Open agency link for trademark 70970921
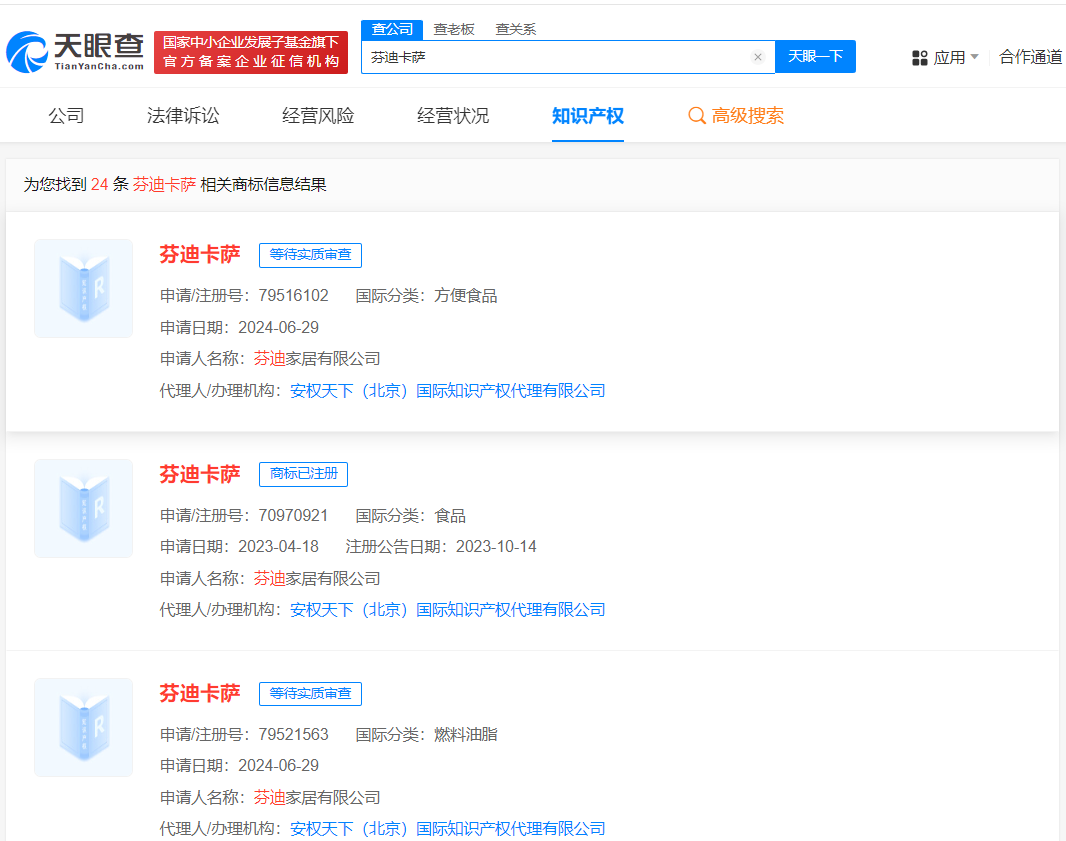Screen dimensions: 1066x841 (447, 610)
